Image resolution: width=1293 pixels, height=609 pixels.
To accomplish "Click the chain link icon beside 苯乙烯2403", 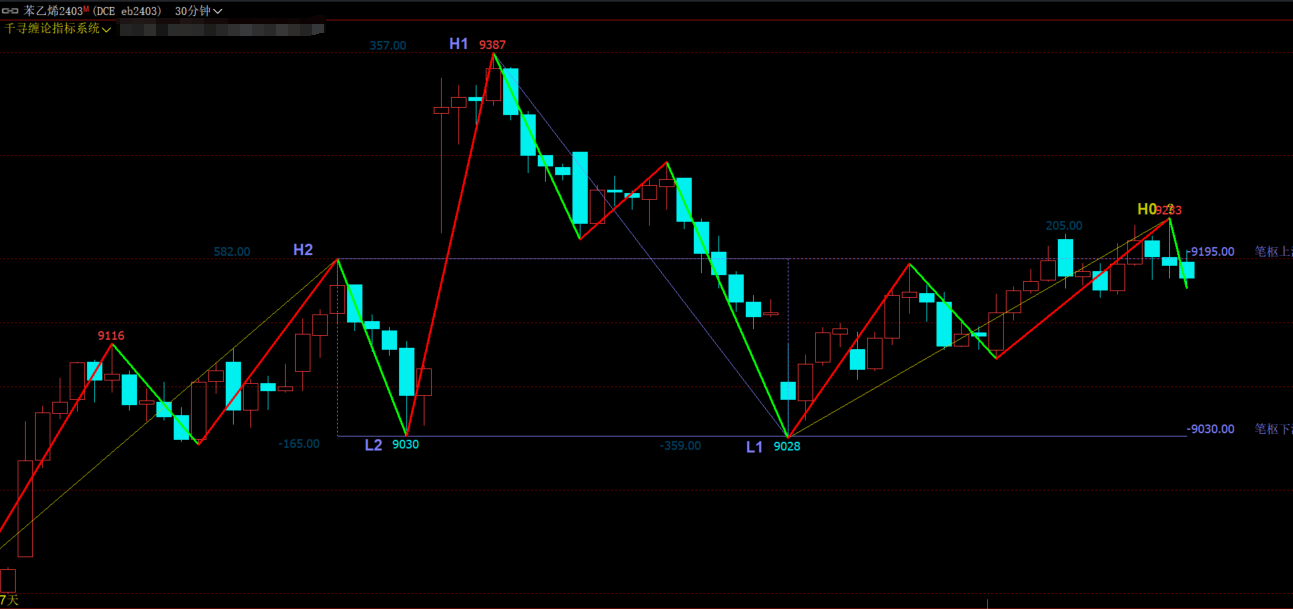I will point(12,11).
